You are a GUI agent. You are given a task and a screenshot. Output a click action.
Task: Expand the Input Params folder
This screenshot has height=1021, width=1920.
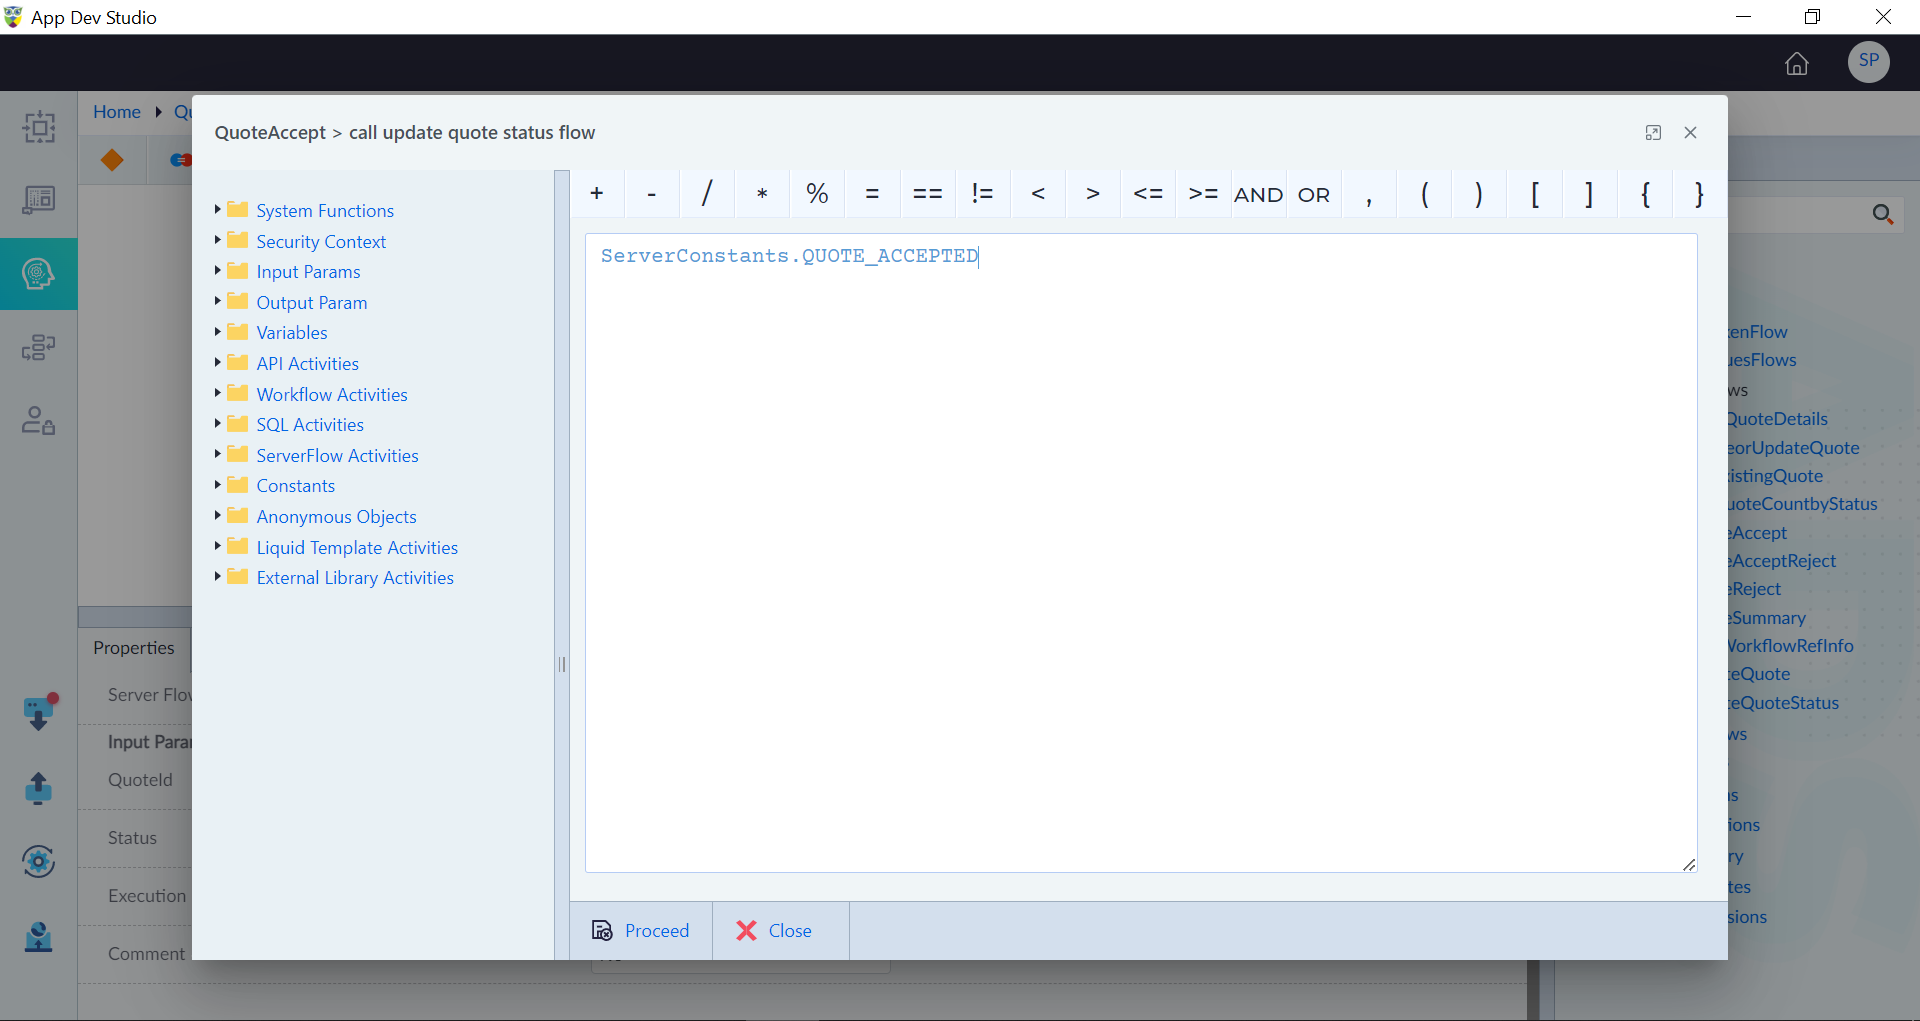(x=217, y=270)
